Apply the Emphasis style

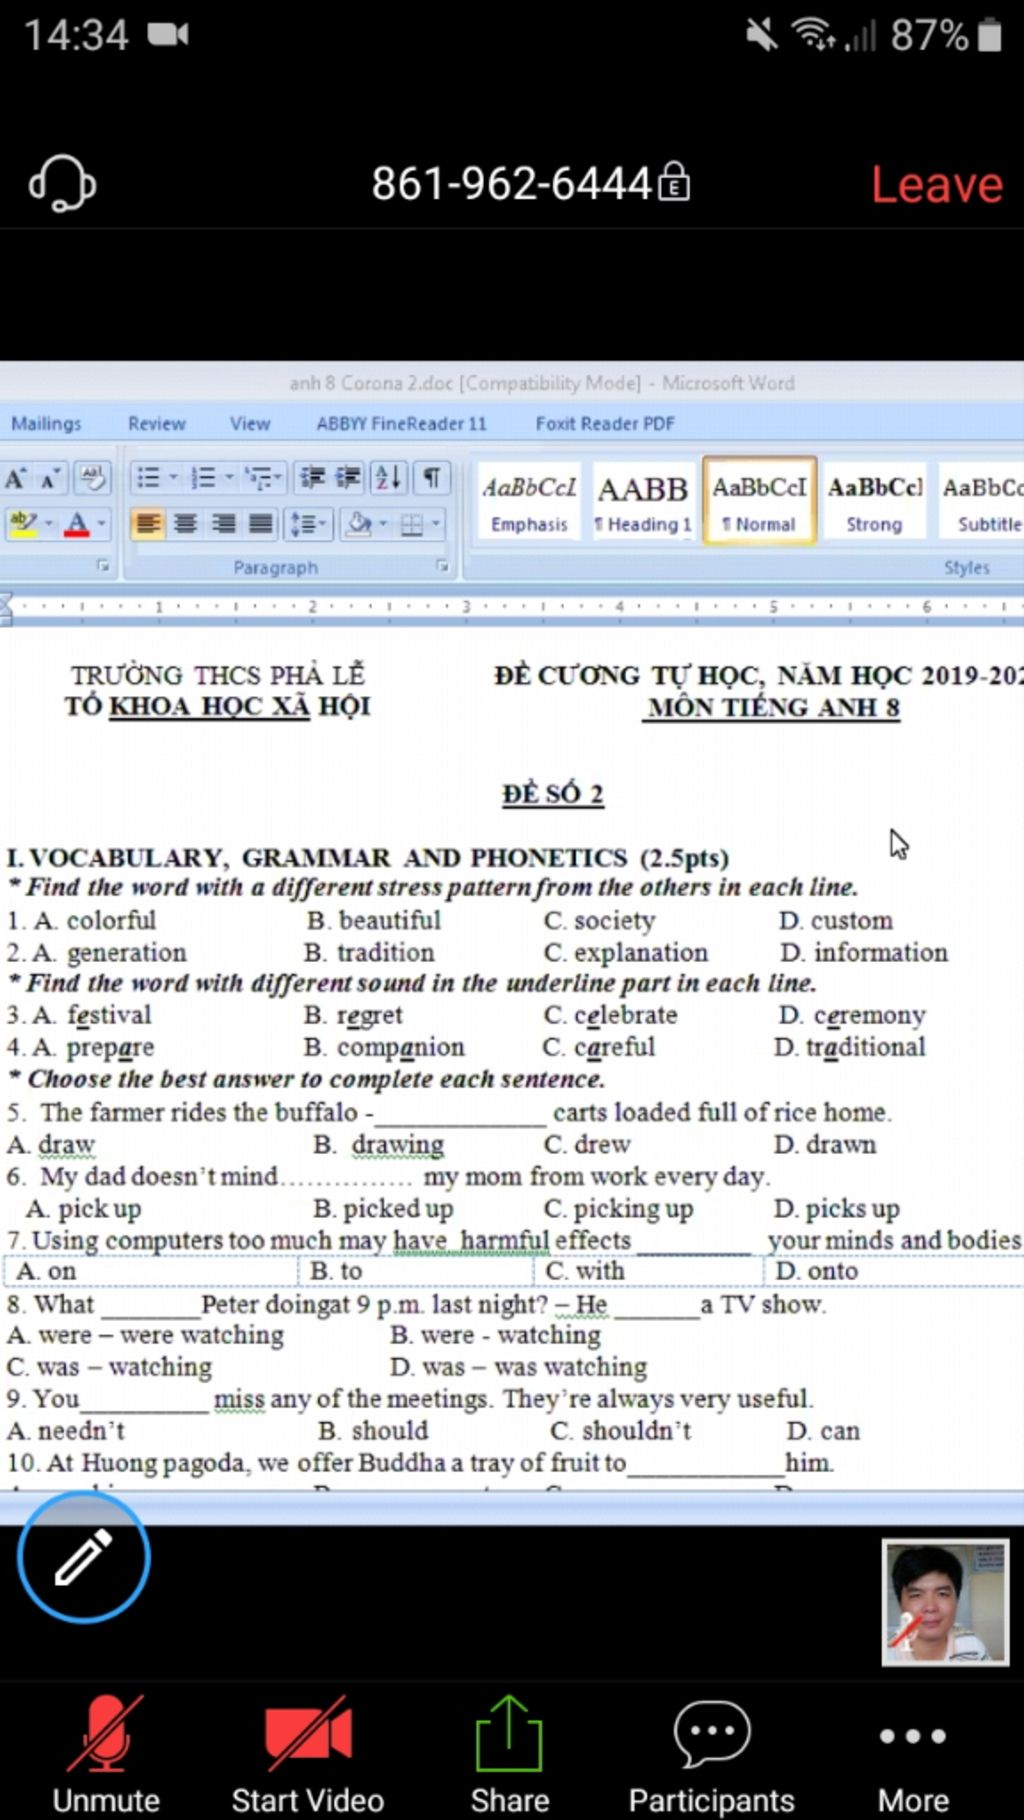(x=529, y=502)
